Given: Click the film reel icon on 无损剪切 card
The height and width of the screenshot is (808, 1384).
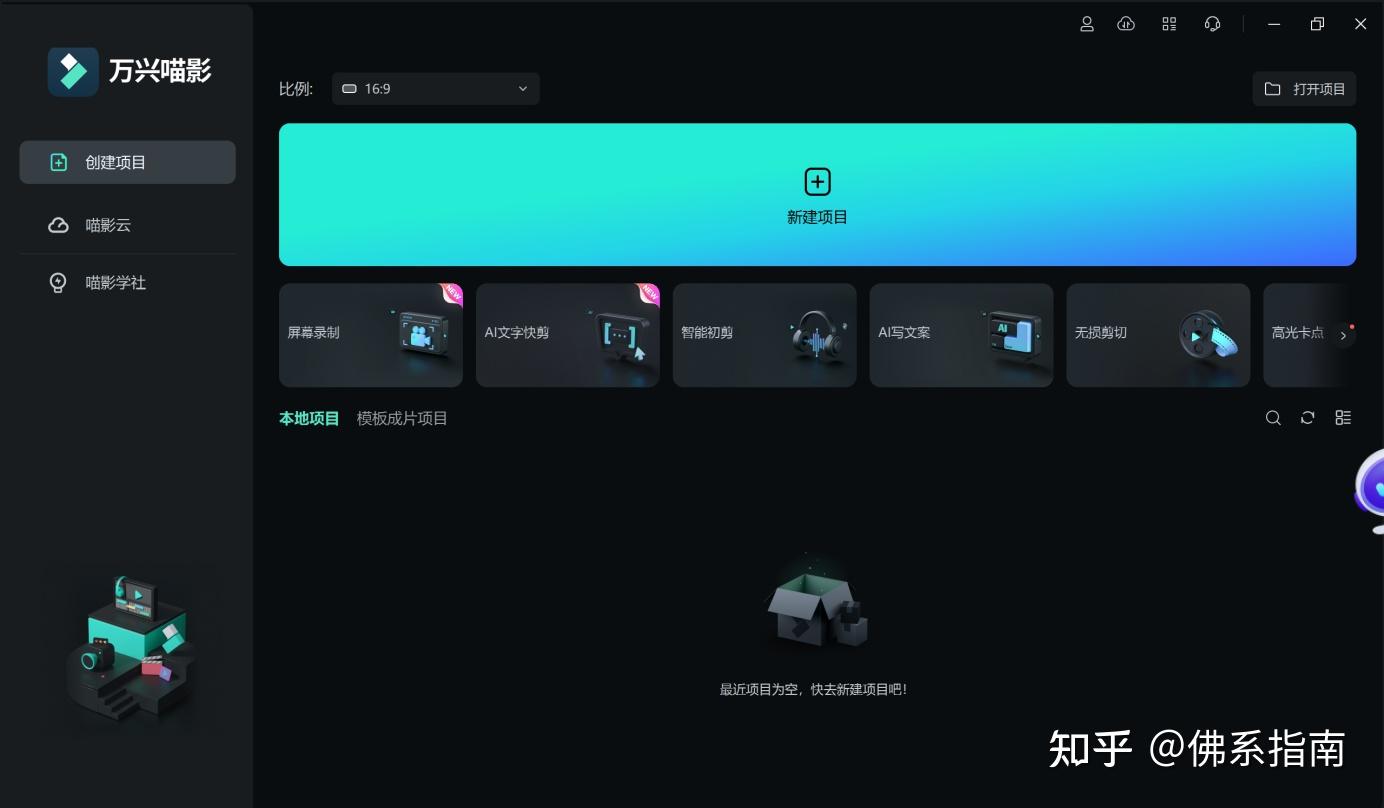Looking at the screenshot, I should (x=1208, y=335).
